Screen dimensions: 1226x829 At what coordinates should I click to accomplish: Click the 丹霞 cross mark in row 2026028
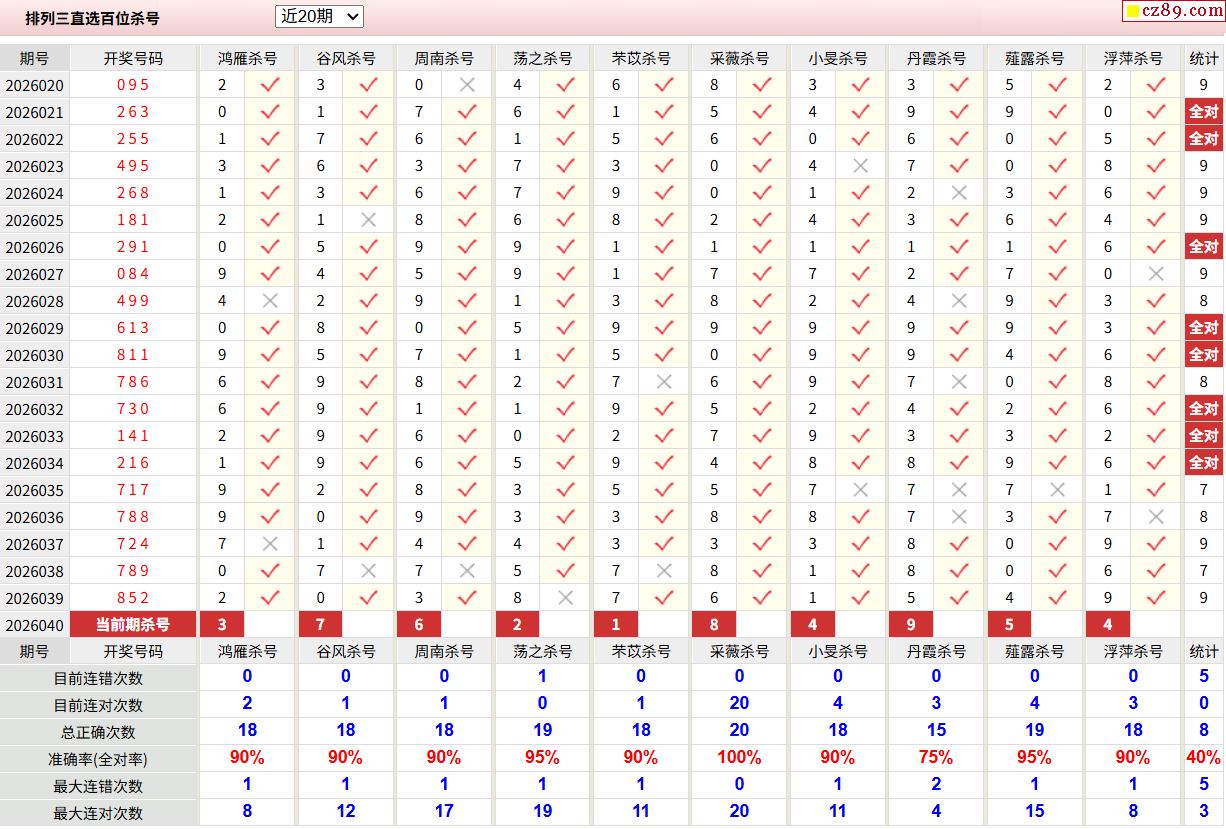point(959,301)
